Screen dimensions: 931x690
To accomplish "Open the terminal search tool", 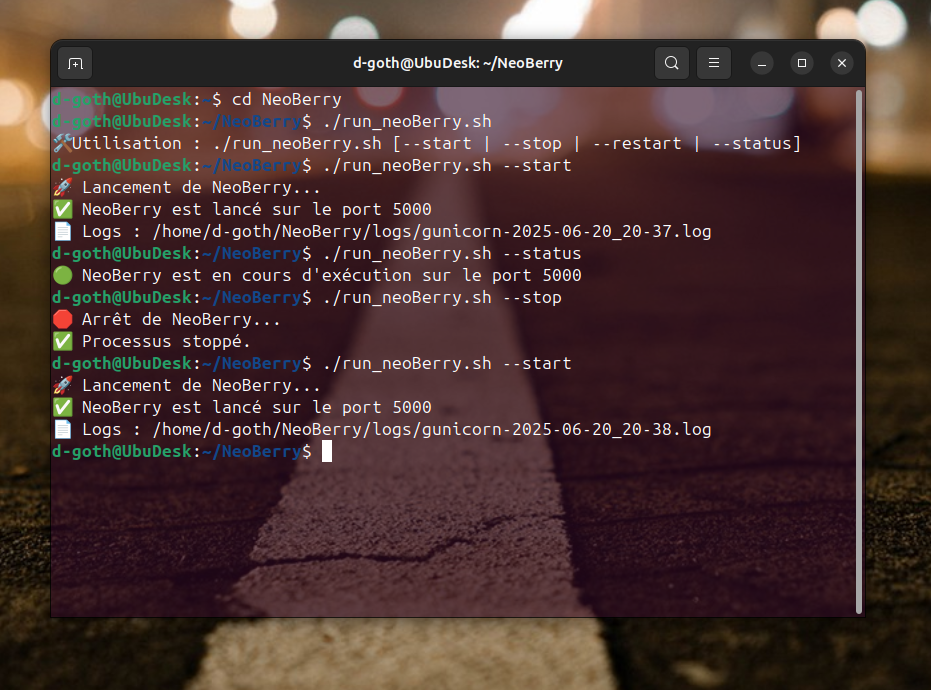I will pyautogui.click(x=672, y=63).
